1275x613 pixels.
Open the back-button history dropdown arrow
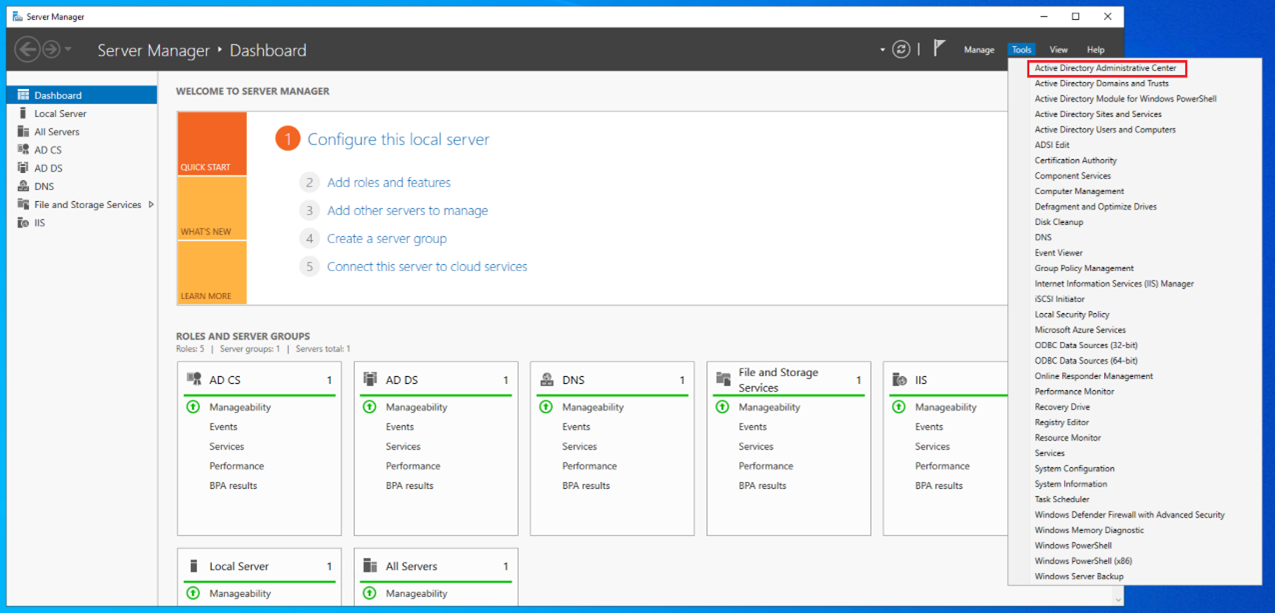coord(67,49)
